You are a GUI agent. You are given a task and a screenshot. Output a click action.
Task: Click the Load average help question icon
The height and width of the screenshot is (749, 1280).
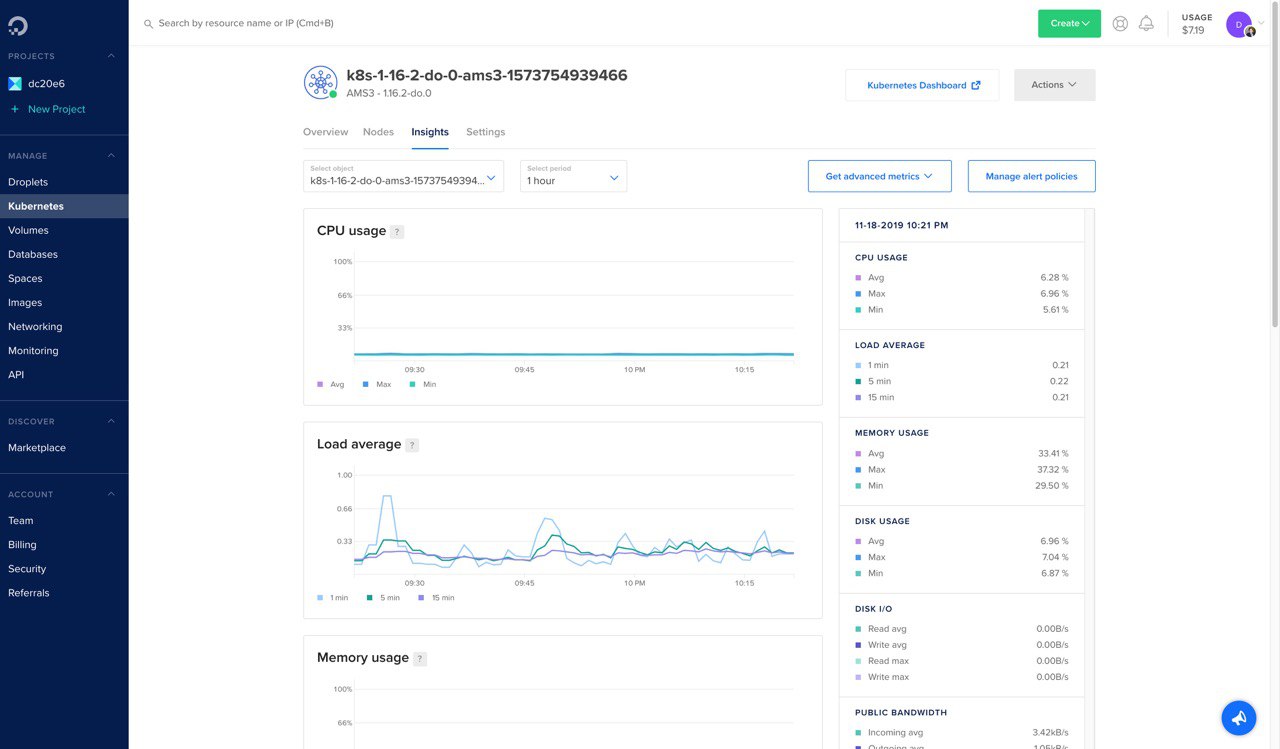pyautogui.click(x=412, y=445)
